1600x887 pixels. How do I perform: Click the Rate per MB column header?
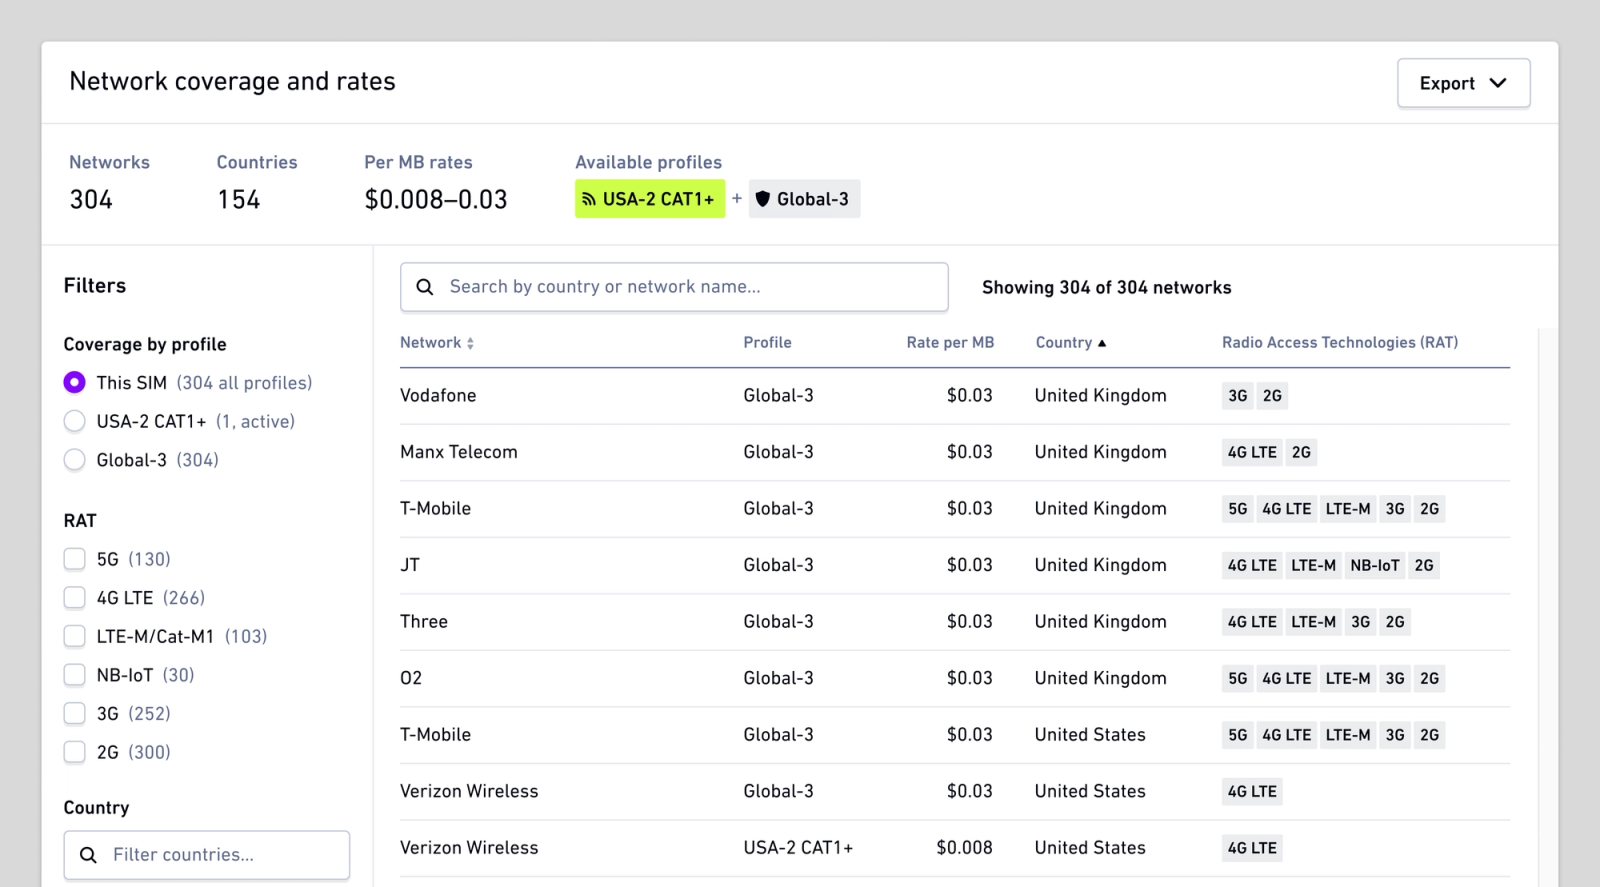950,342
